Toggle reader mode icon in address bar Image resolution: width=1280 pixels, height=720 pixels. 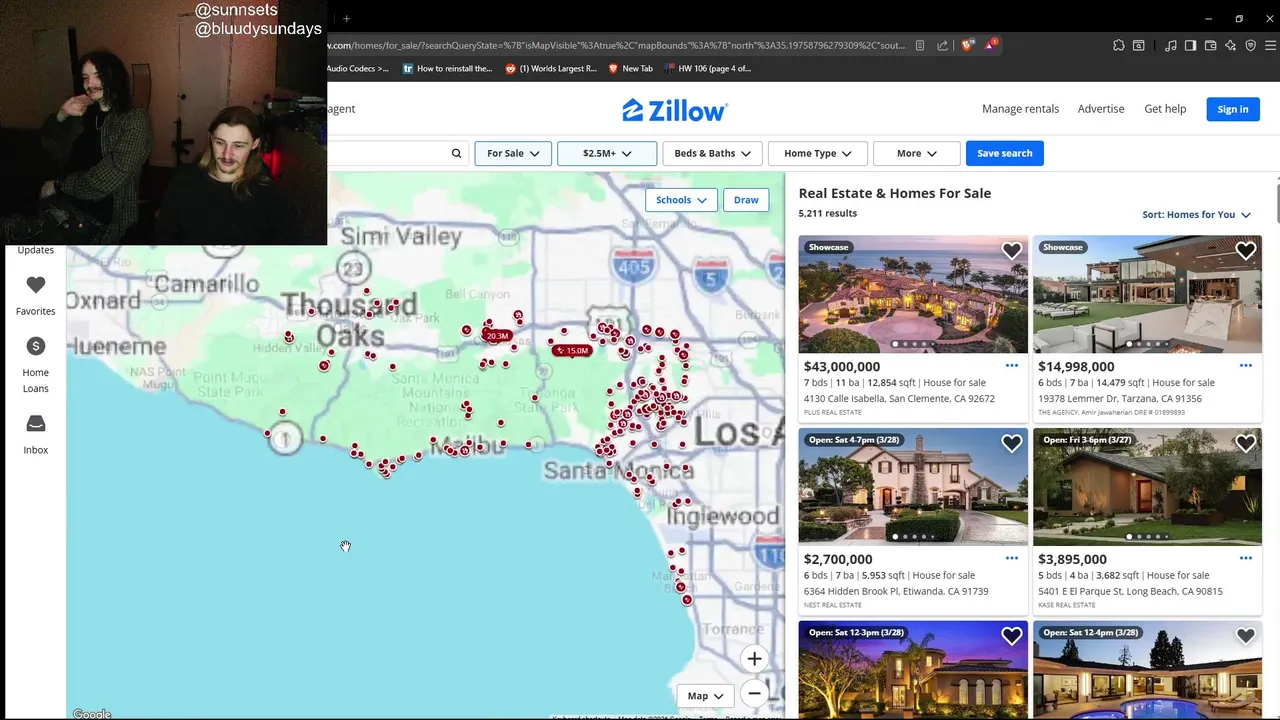coord(919,45)
